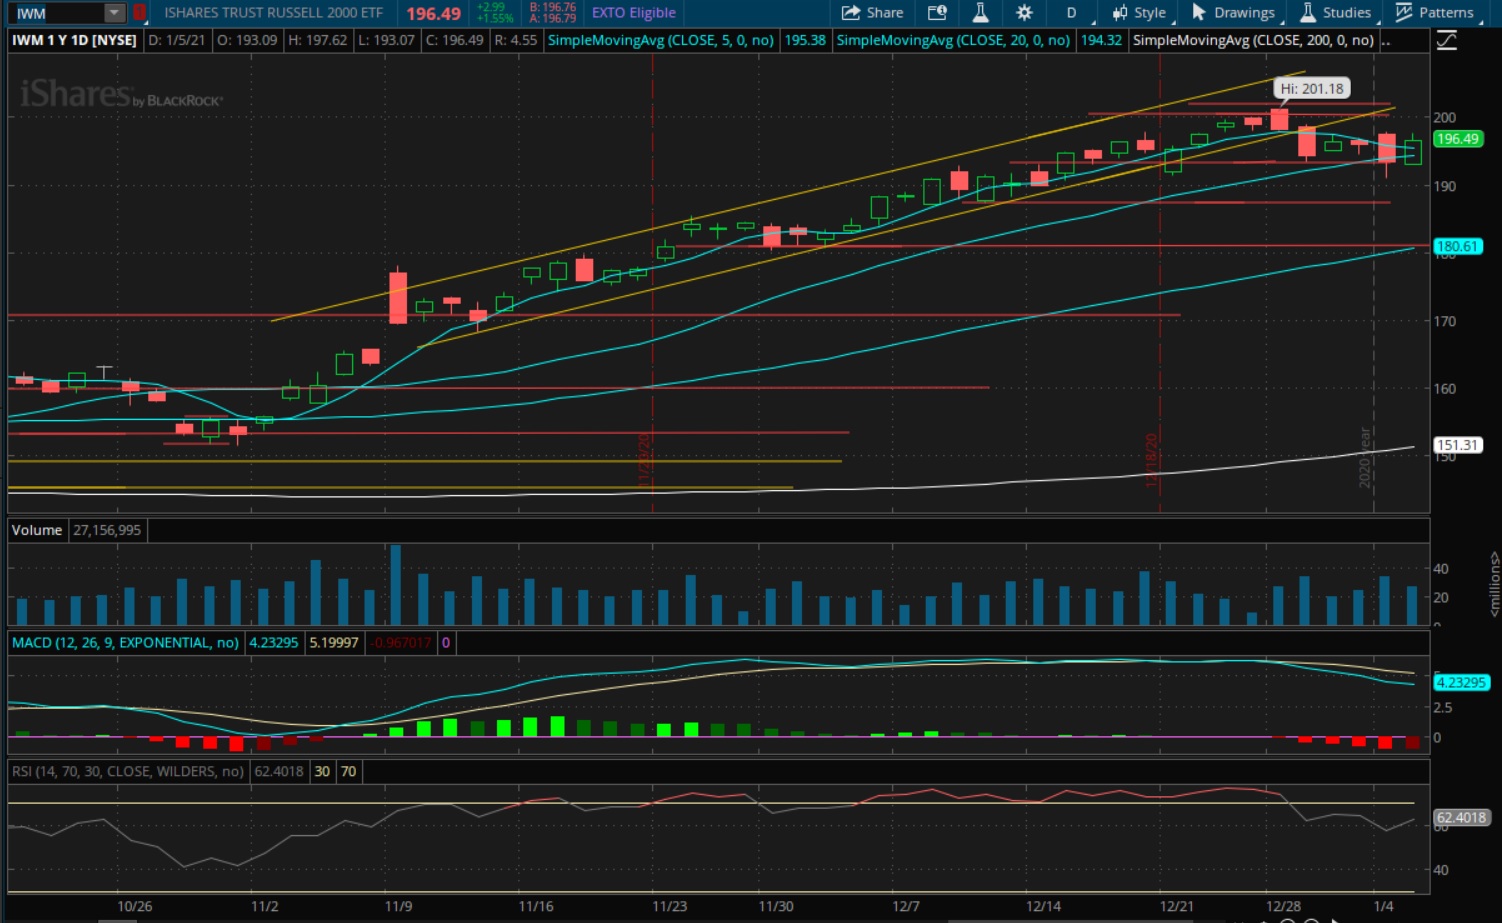Click the large red 196.49 last price
Image resolution: width=1502 pixels, height=923 pixels.
[x=433, y=14]
